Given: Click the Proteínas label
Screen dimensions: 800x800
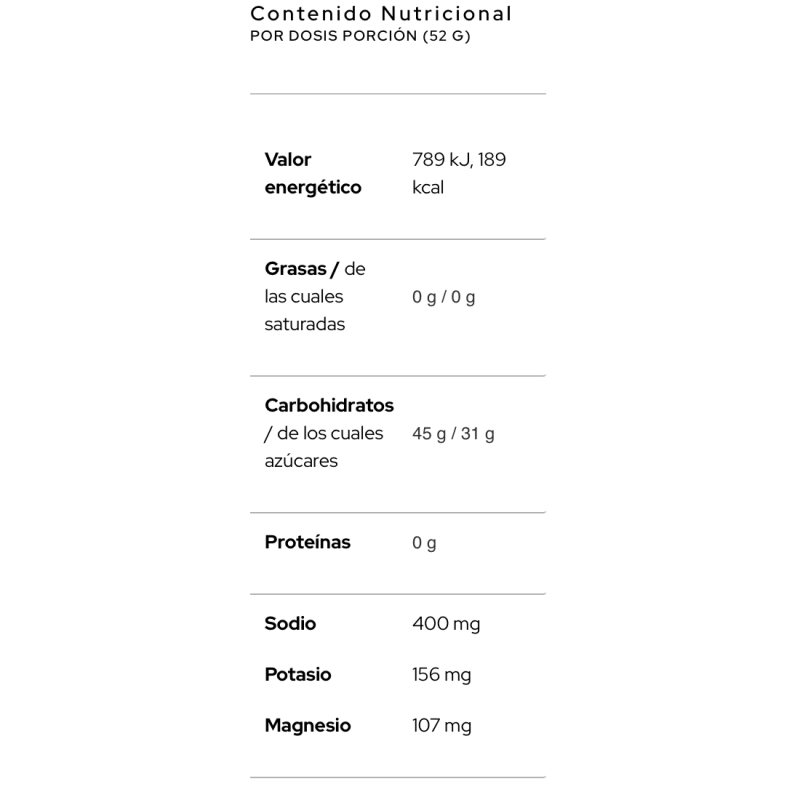Looking at the screenshot, I should 308,542.
